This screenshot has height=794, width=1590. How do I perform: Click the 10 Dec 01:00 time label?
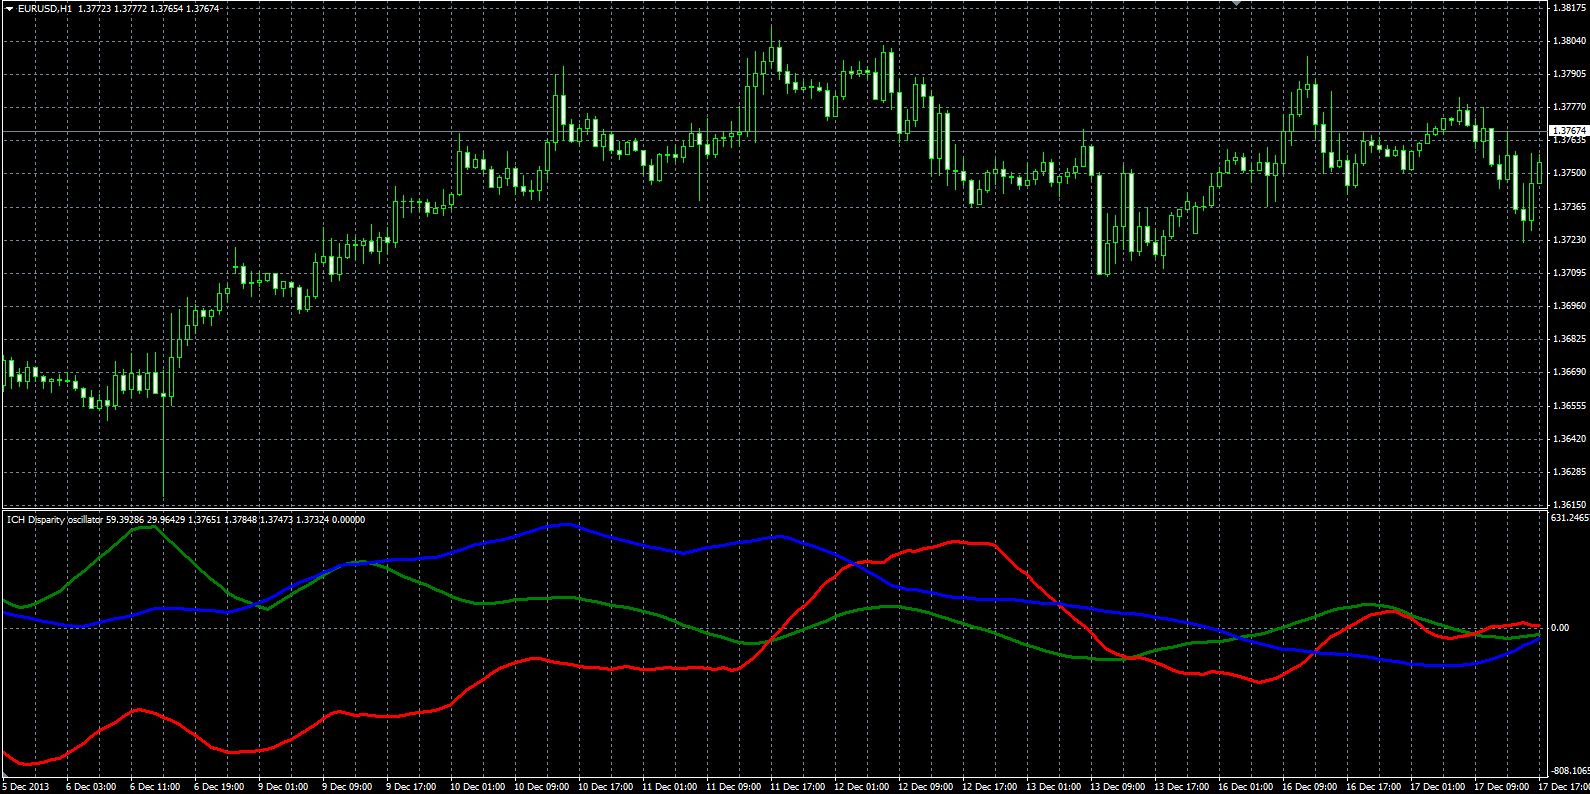coord(477,787)
